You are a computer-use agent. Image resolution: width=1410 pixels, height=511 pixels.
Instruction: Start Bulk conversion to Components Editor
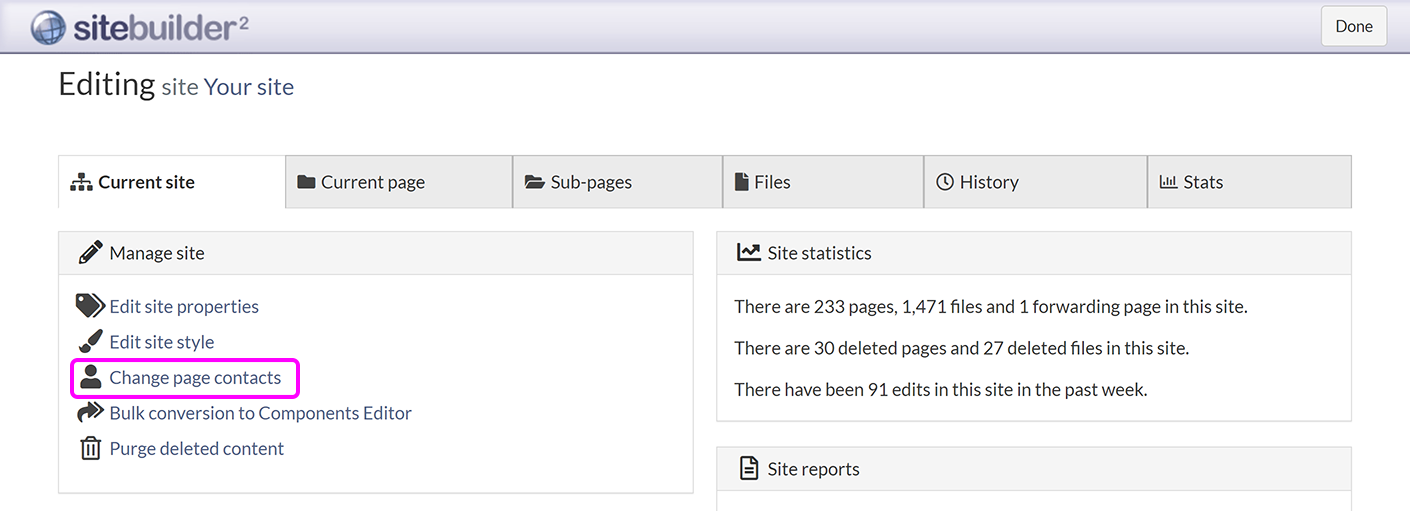260,413
